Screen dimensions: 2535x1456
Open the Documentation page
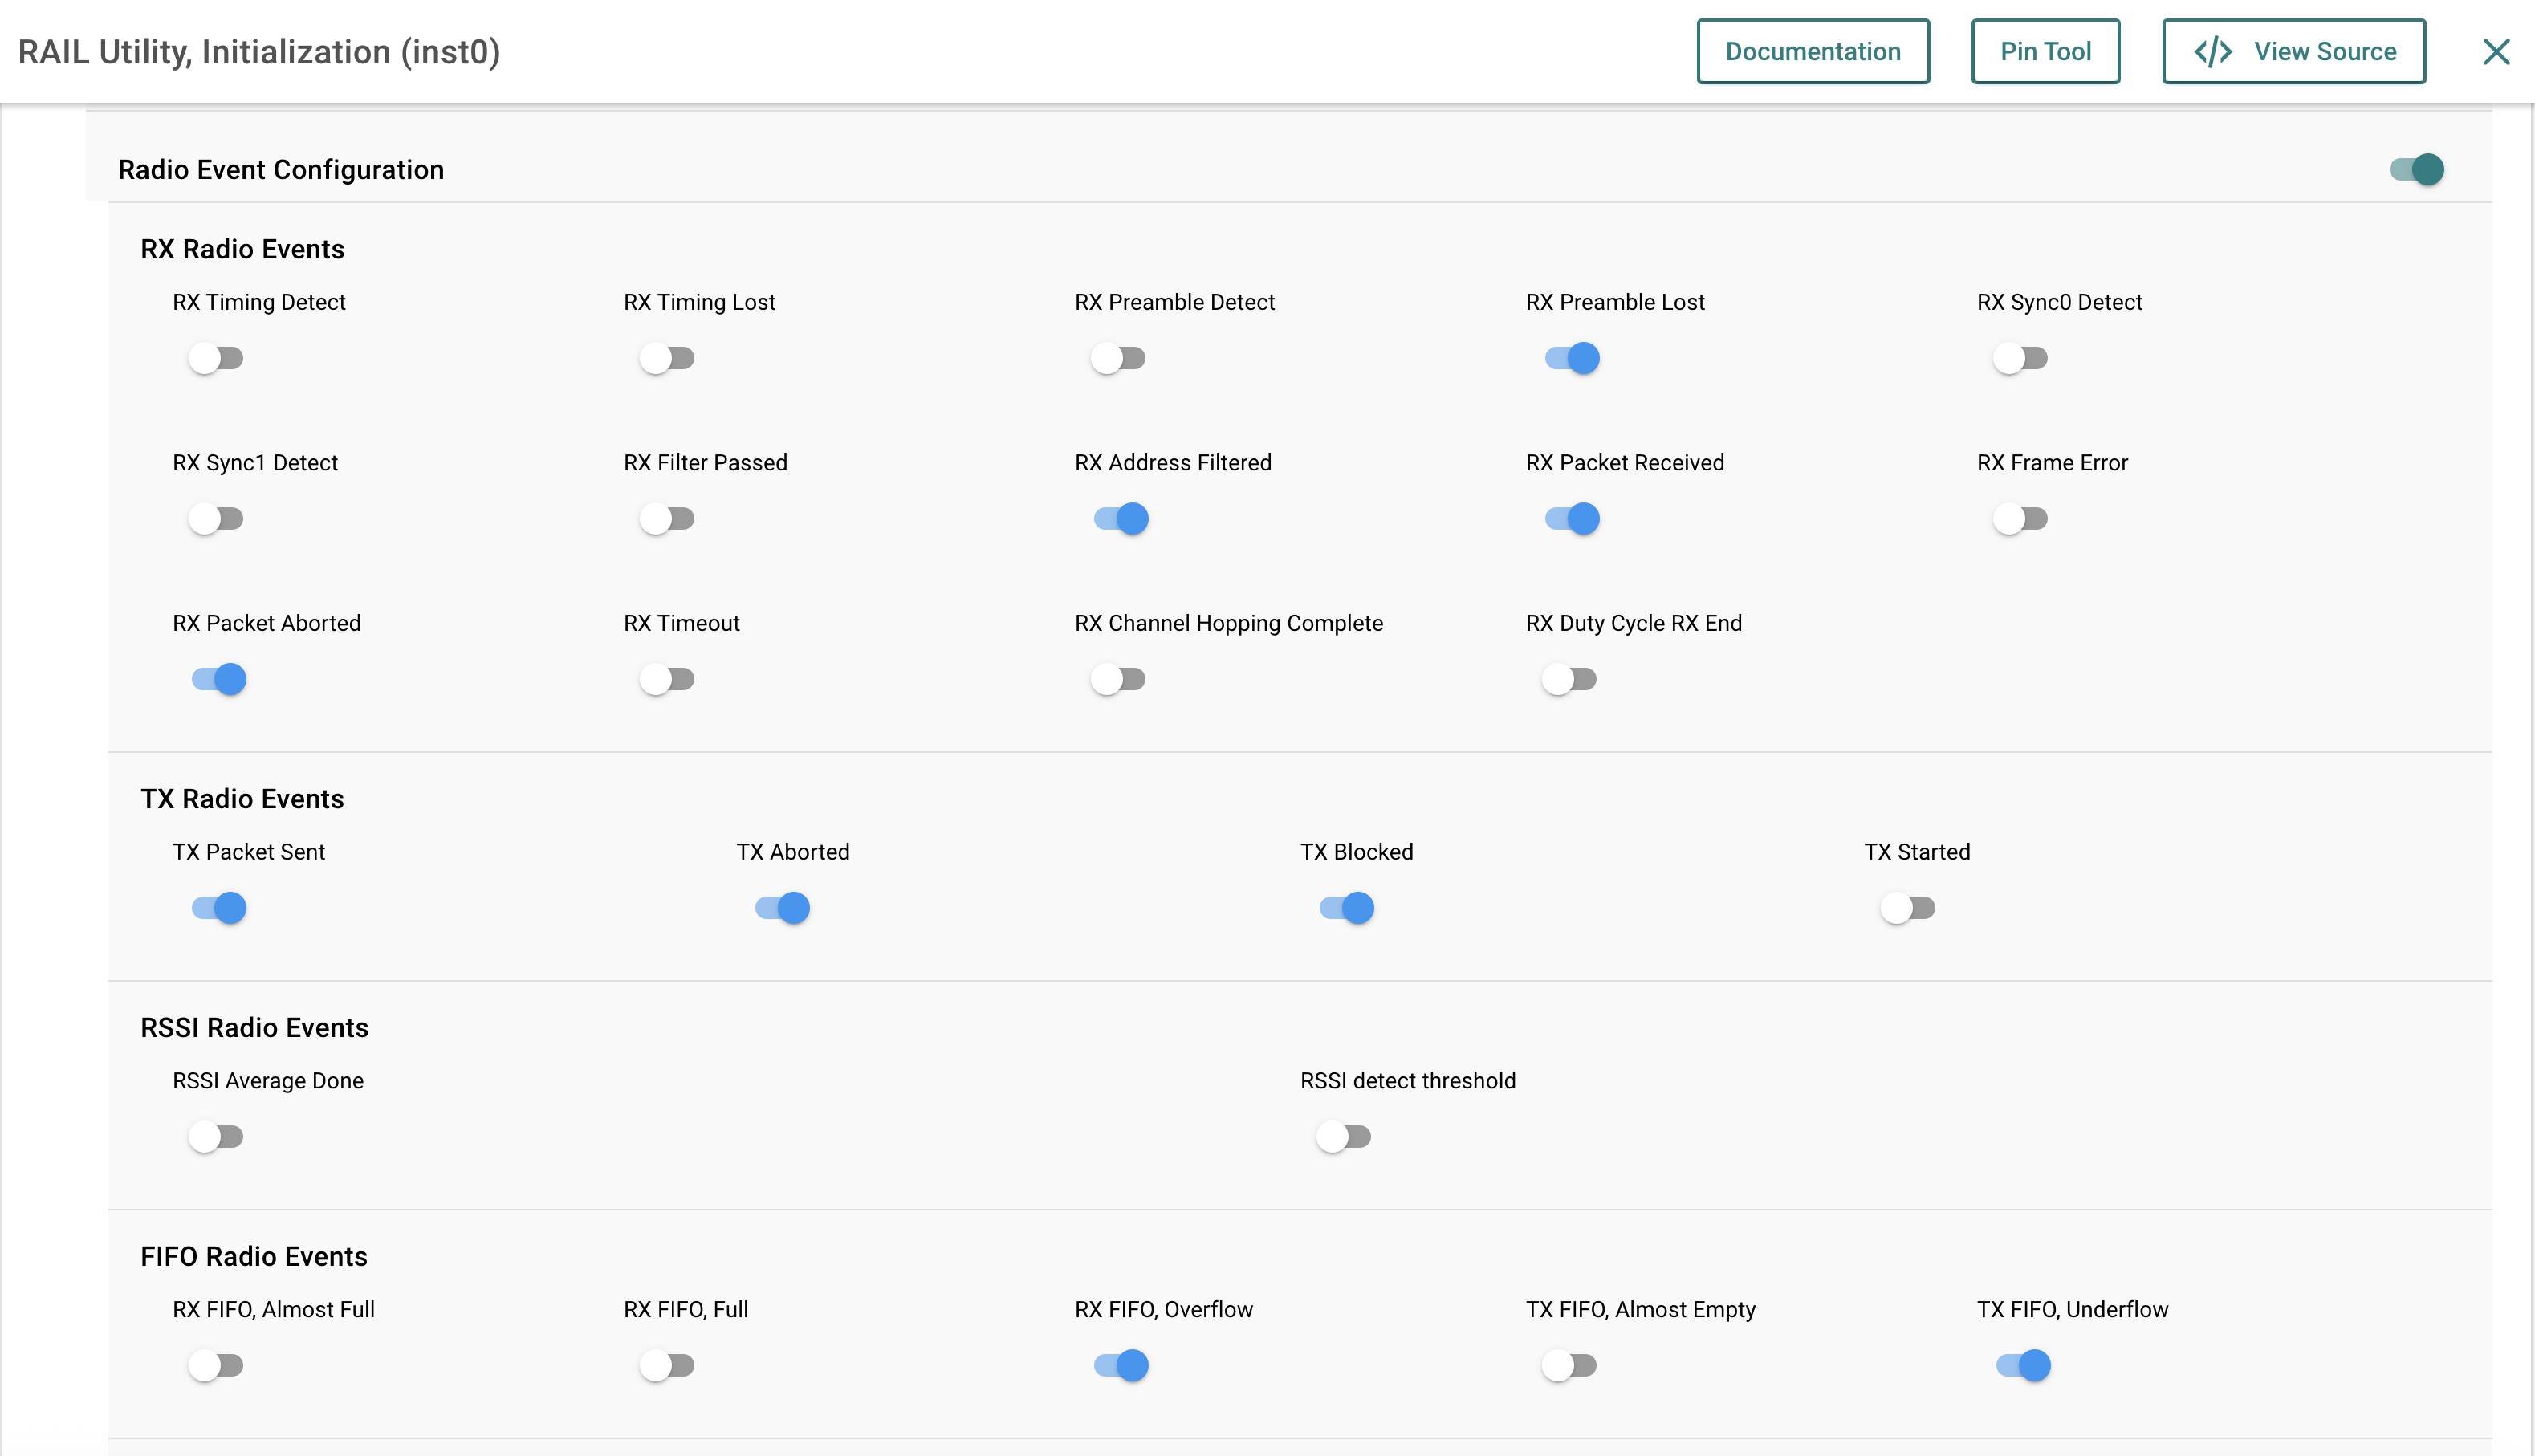1812,52
